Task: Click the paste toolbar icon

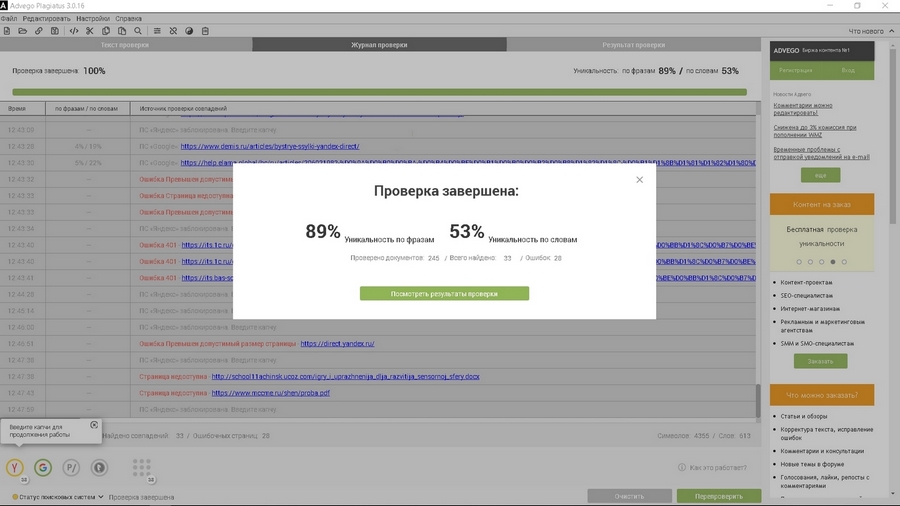Action: coord(122,31)
